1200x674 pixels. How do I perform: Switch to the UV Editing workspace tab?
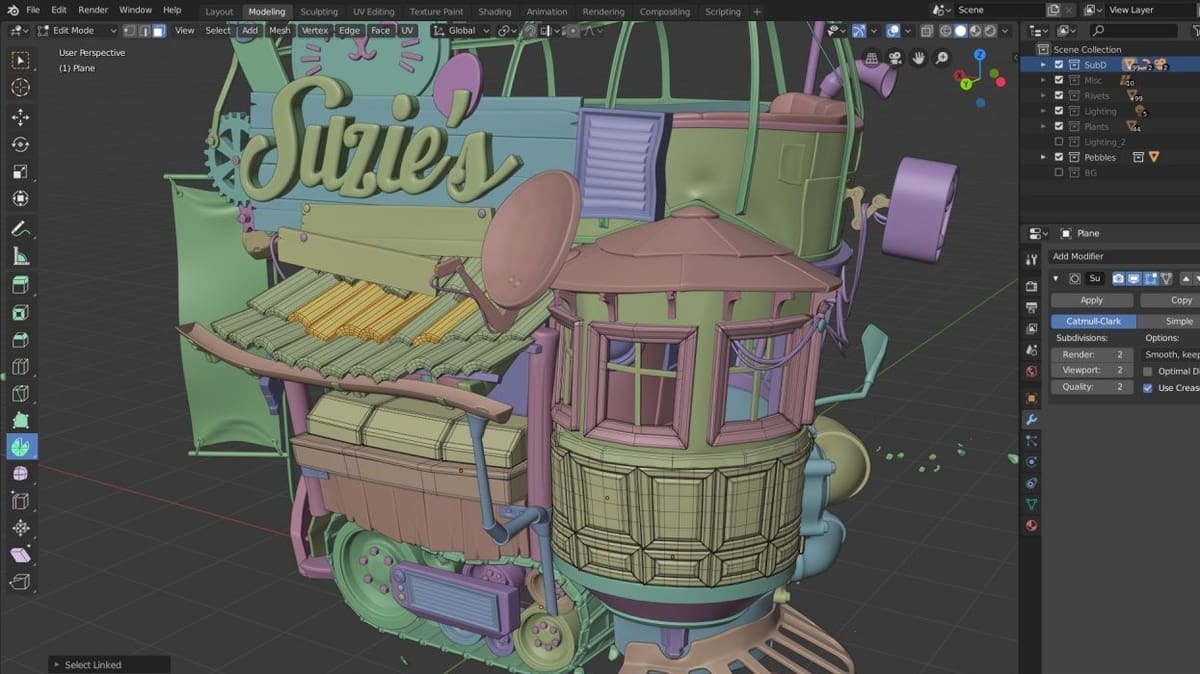click(x=374, y=11)
